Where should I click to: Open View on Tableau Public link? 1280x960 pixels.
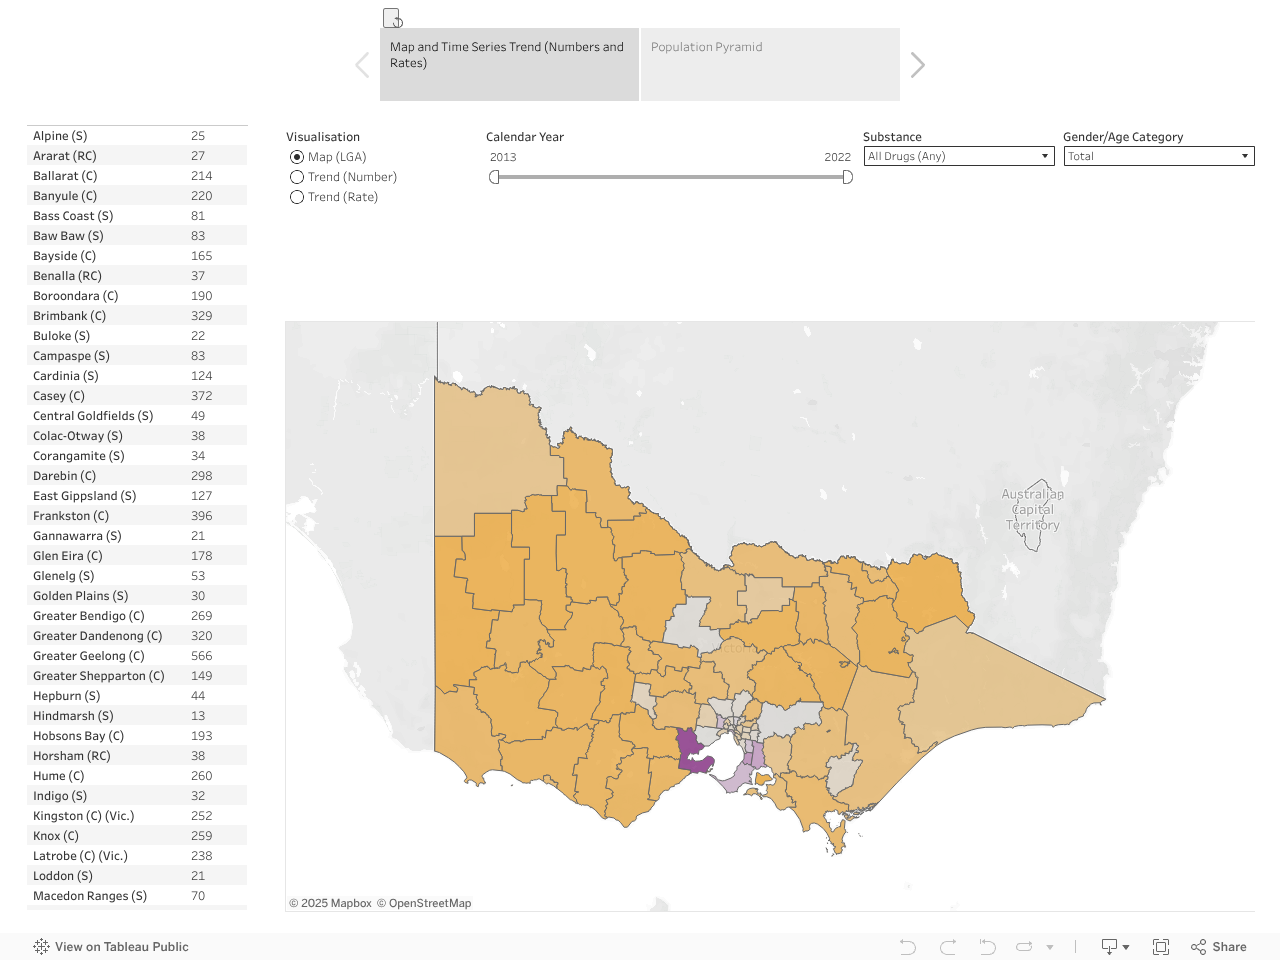coord(111,947)
